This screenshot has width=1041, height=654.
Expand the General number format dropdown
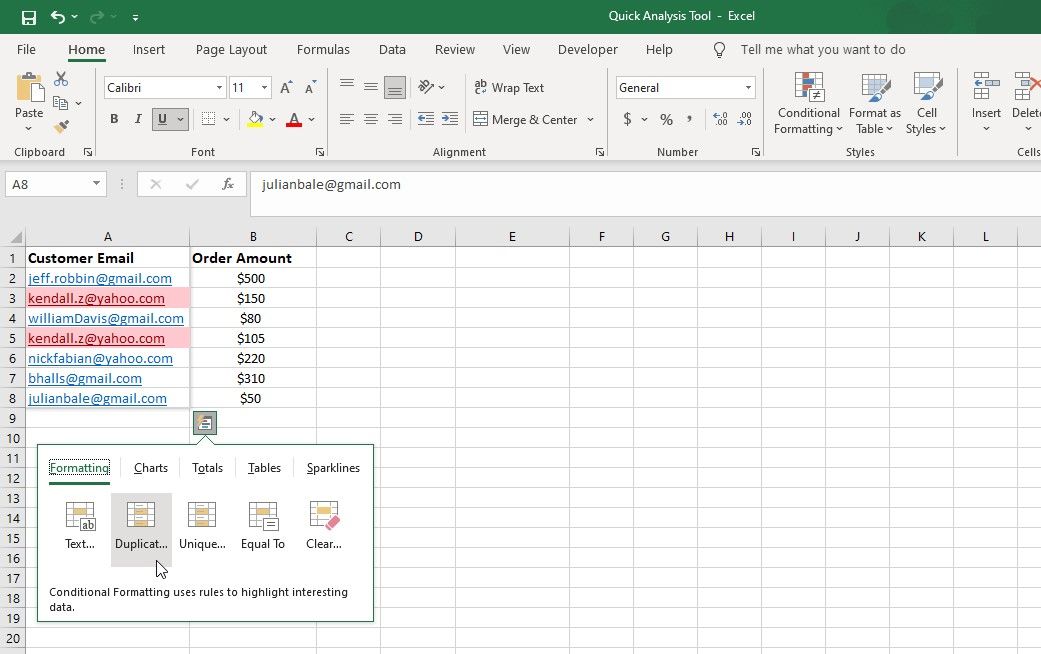[747, 88]
